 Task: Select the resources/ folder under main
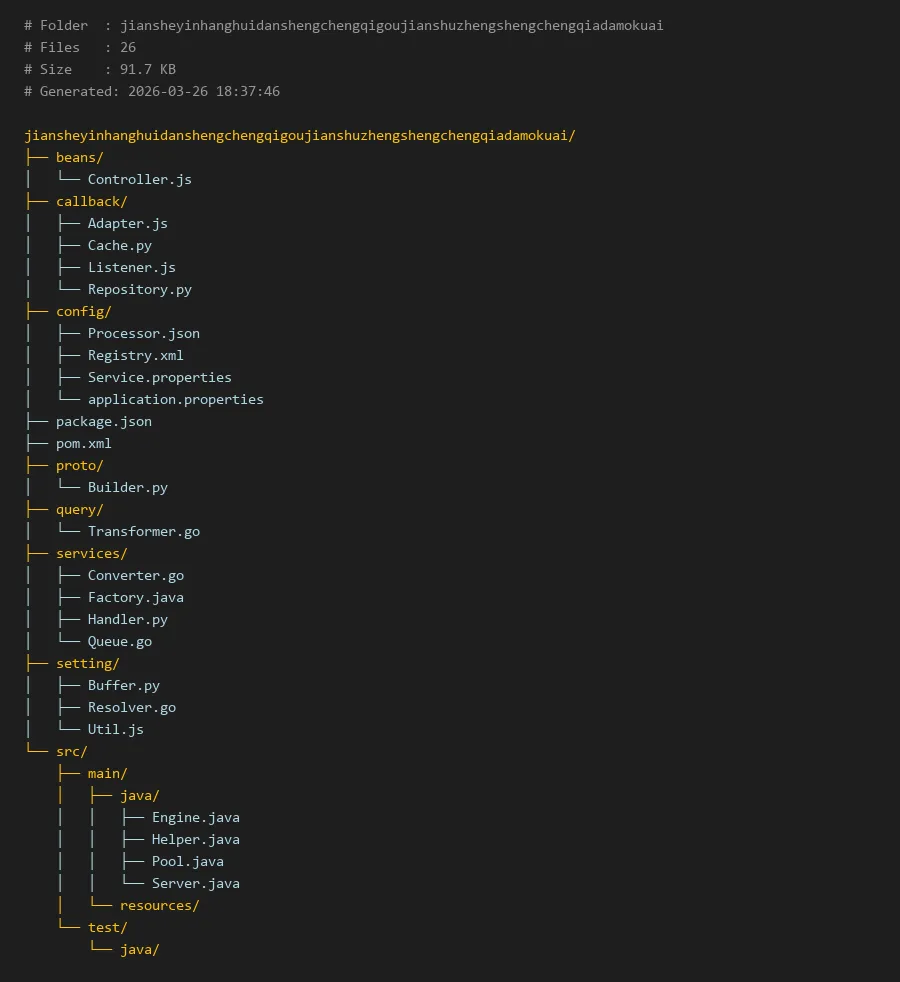pyautogui.click(x=159, y=905)
